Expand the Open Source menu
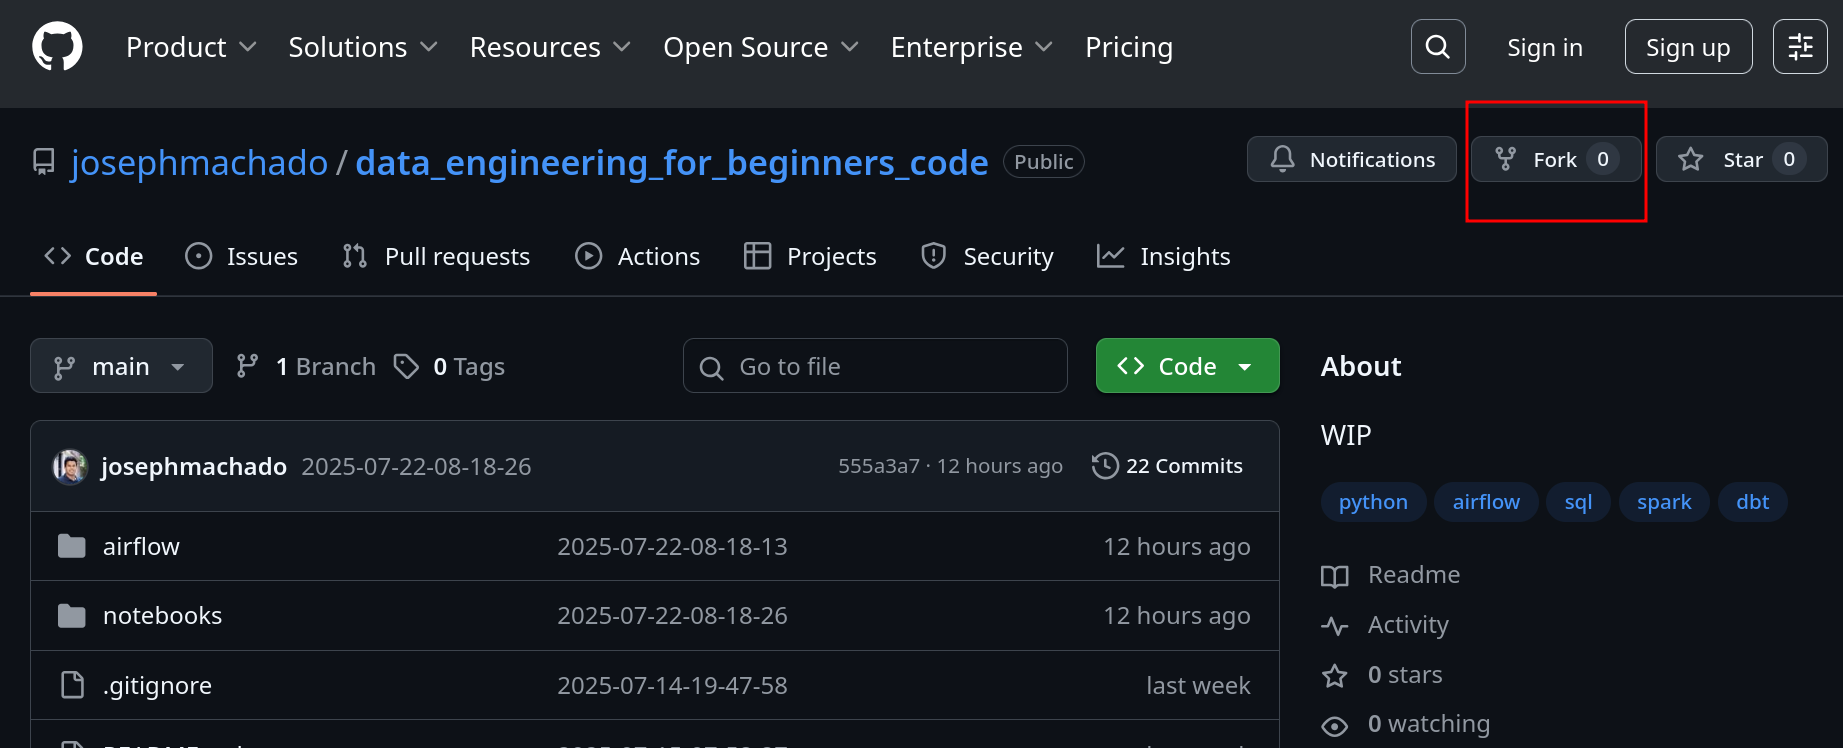 click(x=761, y=47)
